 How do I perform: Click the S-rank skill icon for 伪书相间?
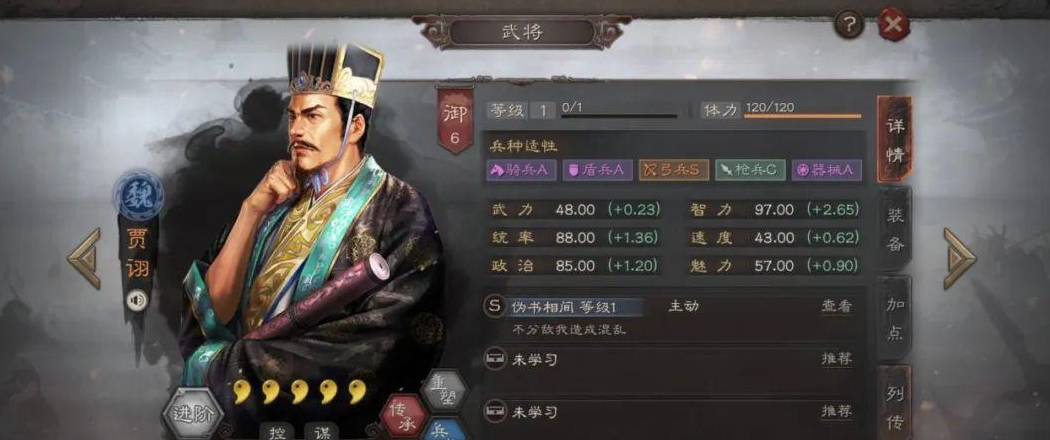(494, 306)
